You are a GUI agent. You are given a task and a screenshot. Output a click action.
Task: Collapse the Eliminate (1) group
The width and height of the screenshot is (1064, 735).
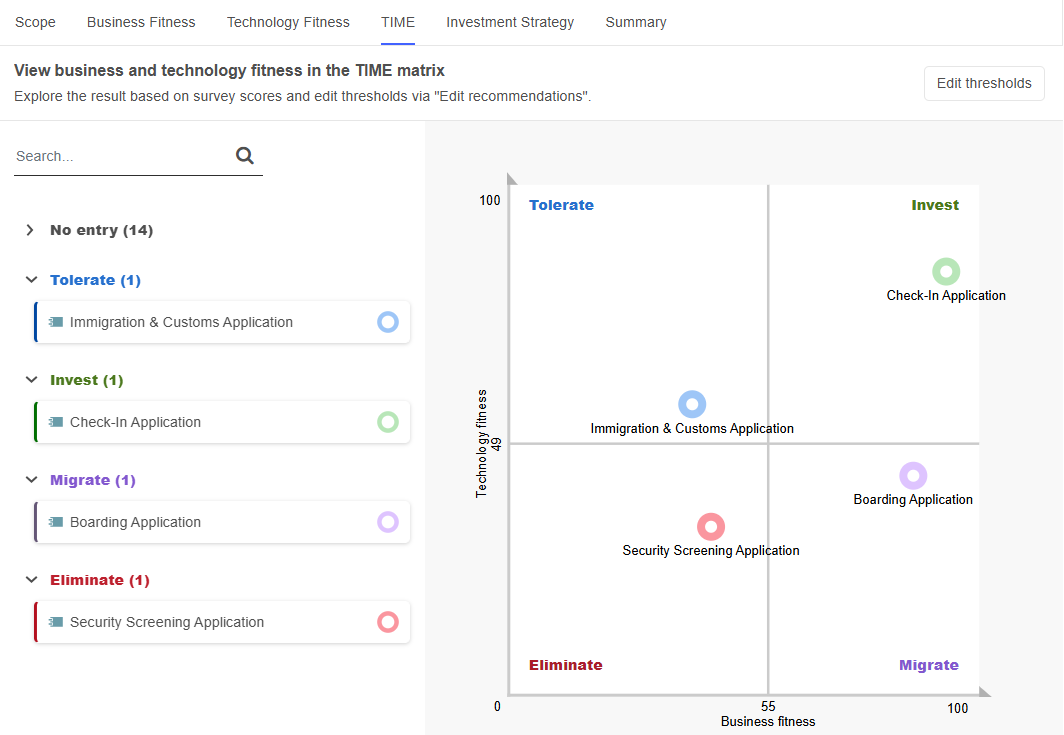point(30,580)
